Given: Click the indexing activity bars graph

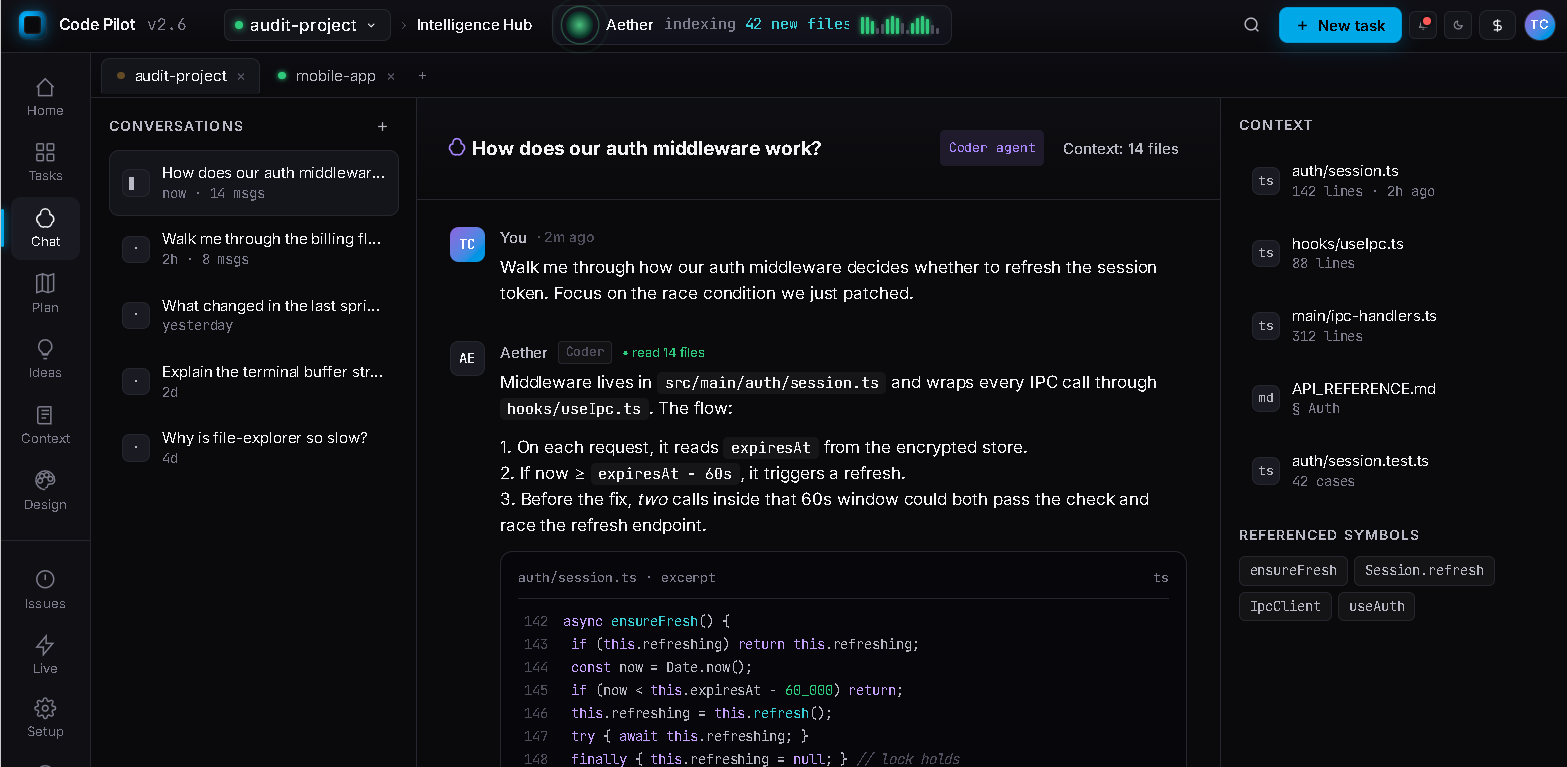Looking at the screenshot, I should coord(899,25).
